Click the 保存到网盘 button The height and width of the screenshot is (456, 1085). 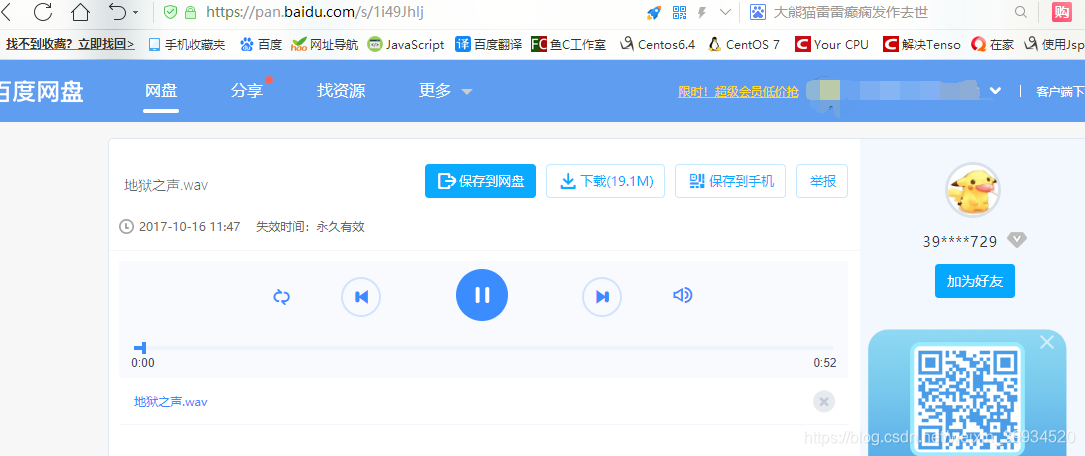pyautogui.click(x=480, y=181)
